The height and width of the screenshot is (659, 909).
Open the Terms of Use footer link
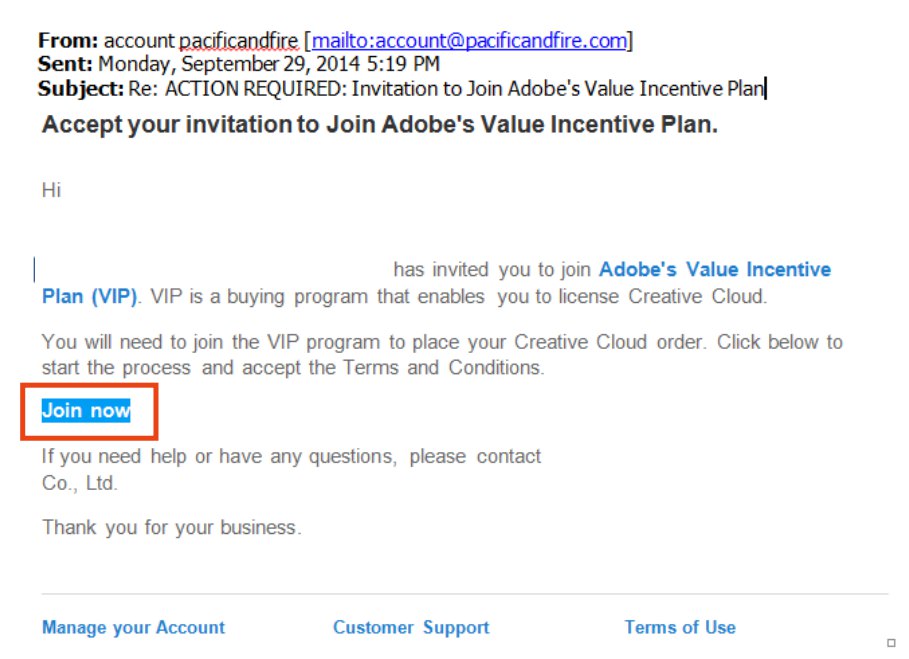click(x=680, y=627)
